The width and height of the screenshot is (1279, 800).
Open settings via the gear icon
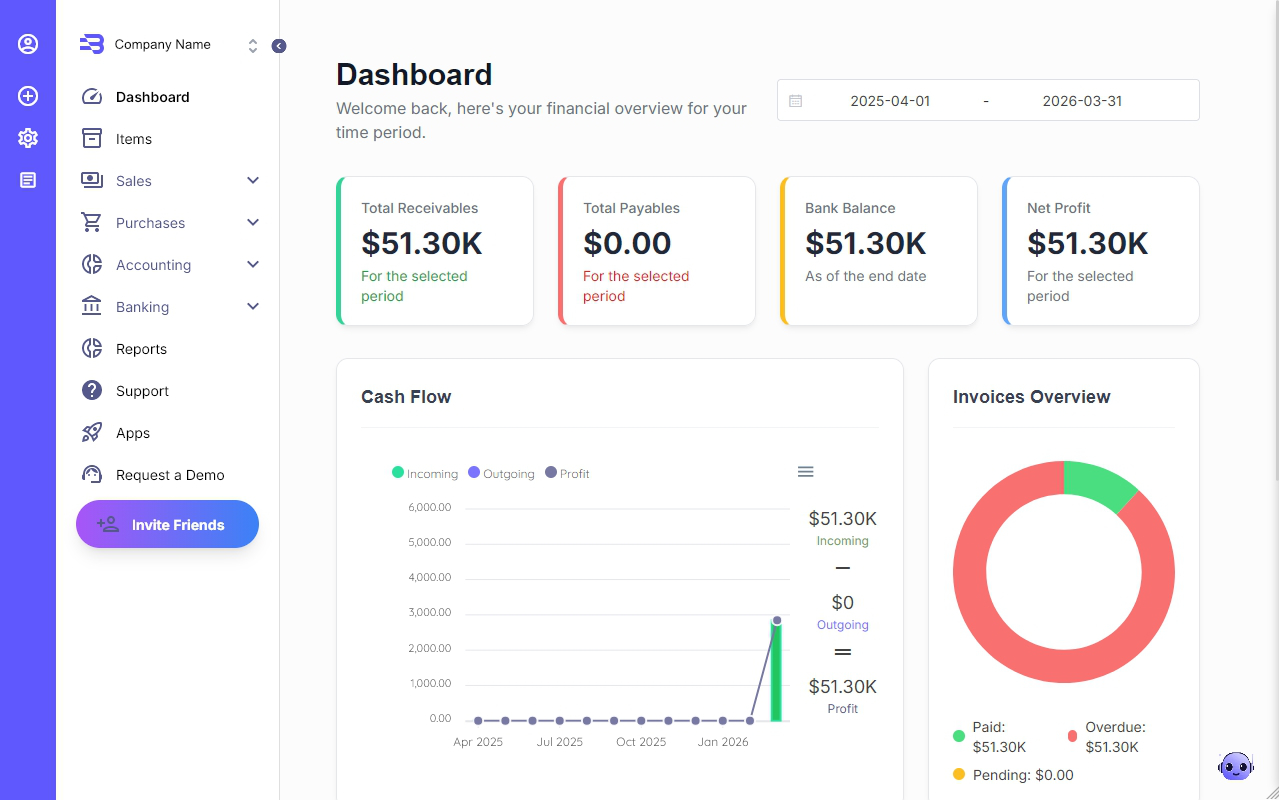pyautogui.click(x=28, y=138)
